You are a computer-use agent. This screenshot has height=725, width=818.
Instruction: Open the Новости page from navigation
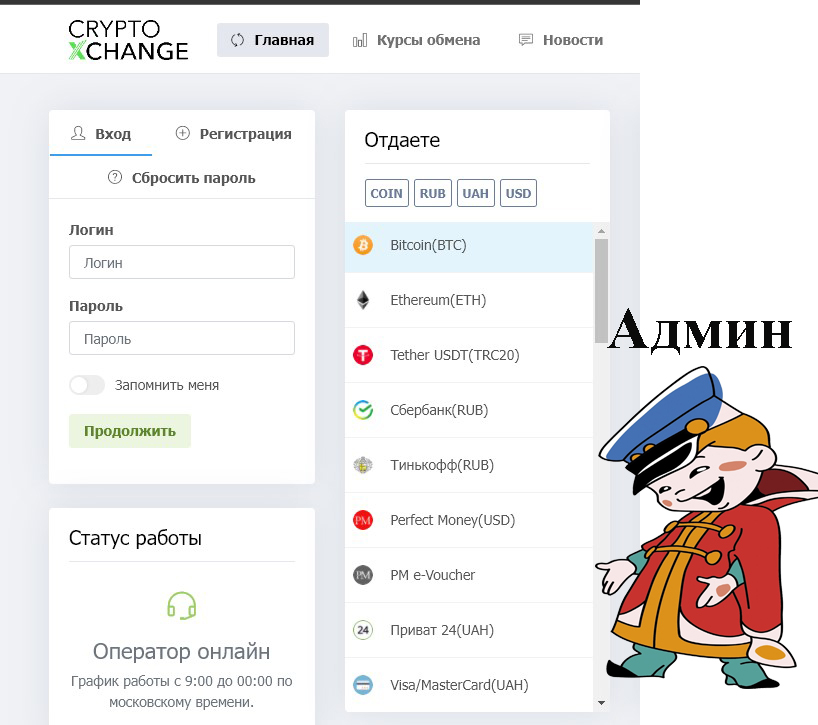561,40
